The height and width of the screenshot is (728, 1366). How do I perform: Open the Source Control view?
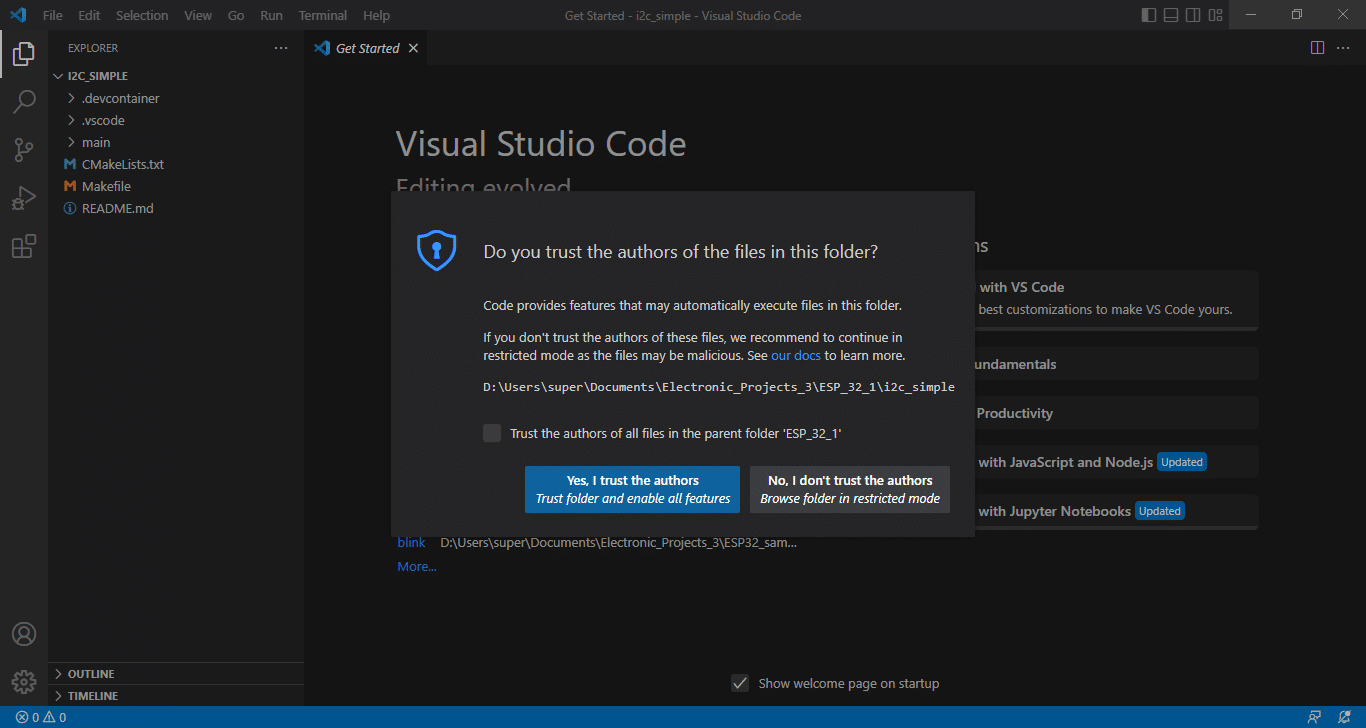(x=24, y=150)
